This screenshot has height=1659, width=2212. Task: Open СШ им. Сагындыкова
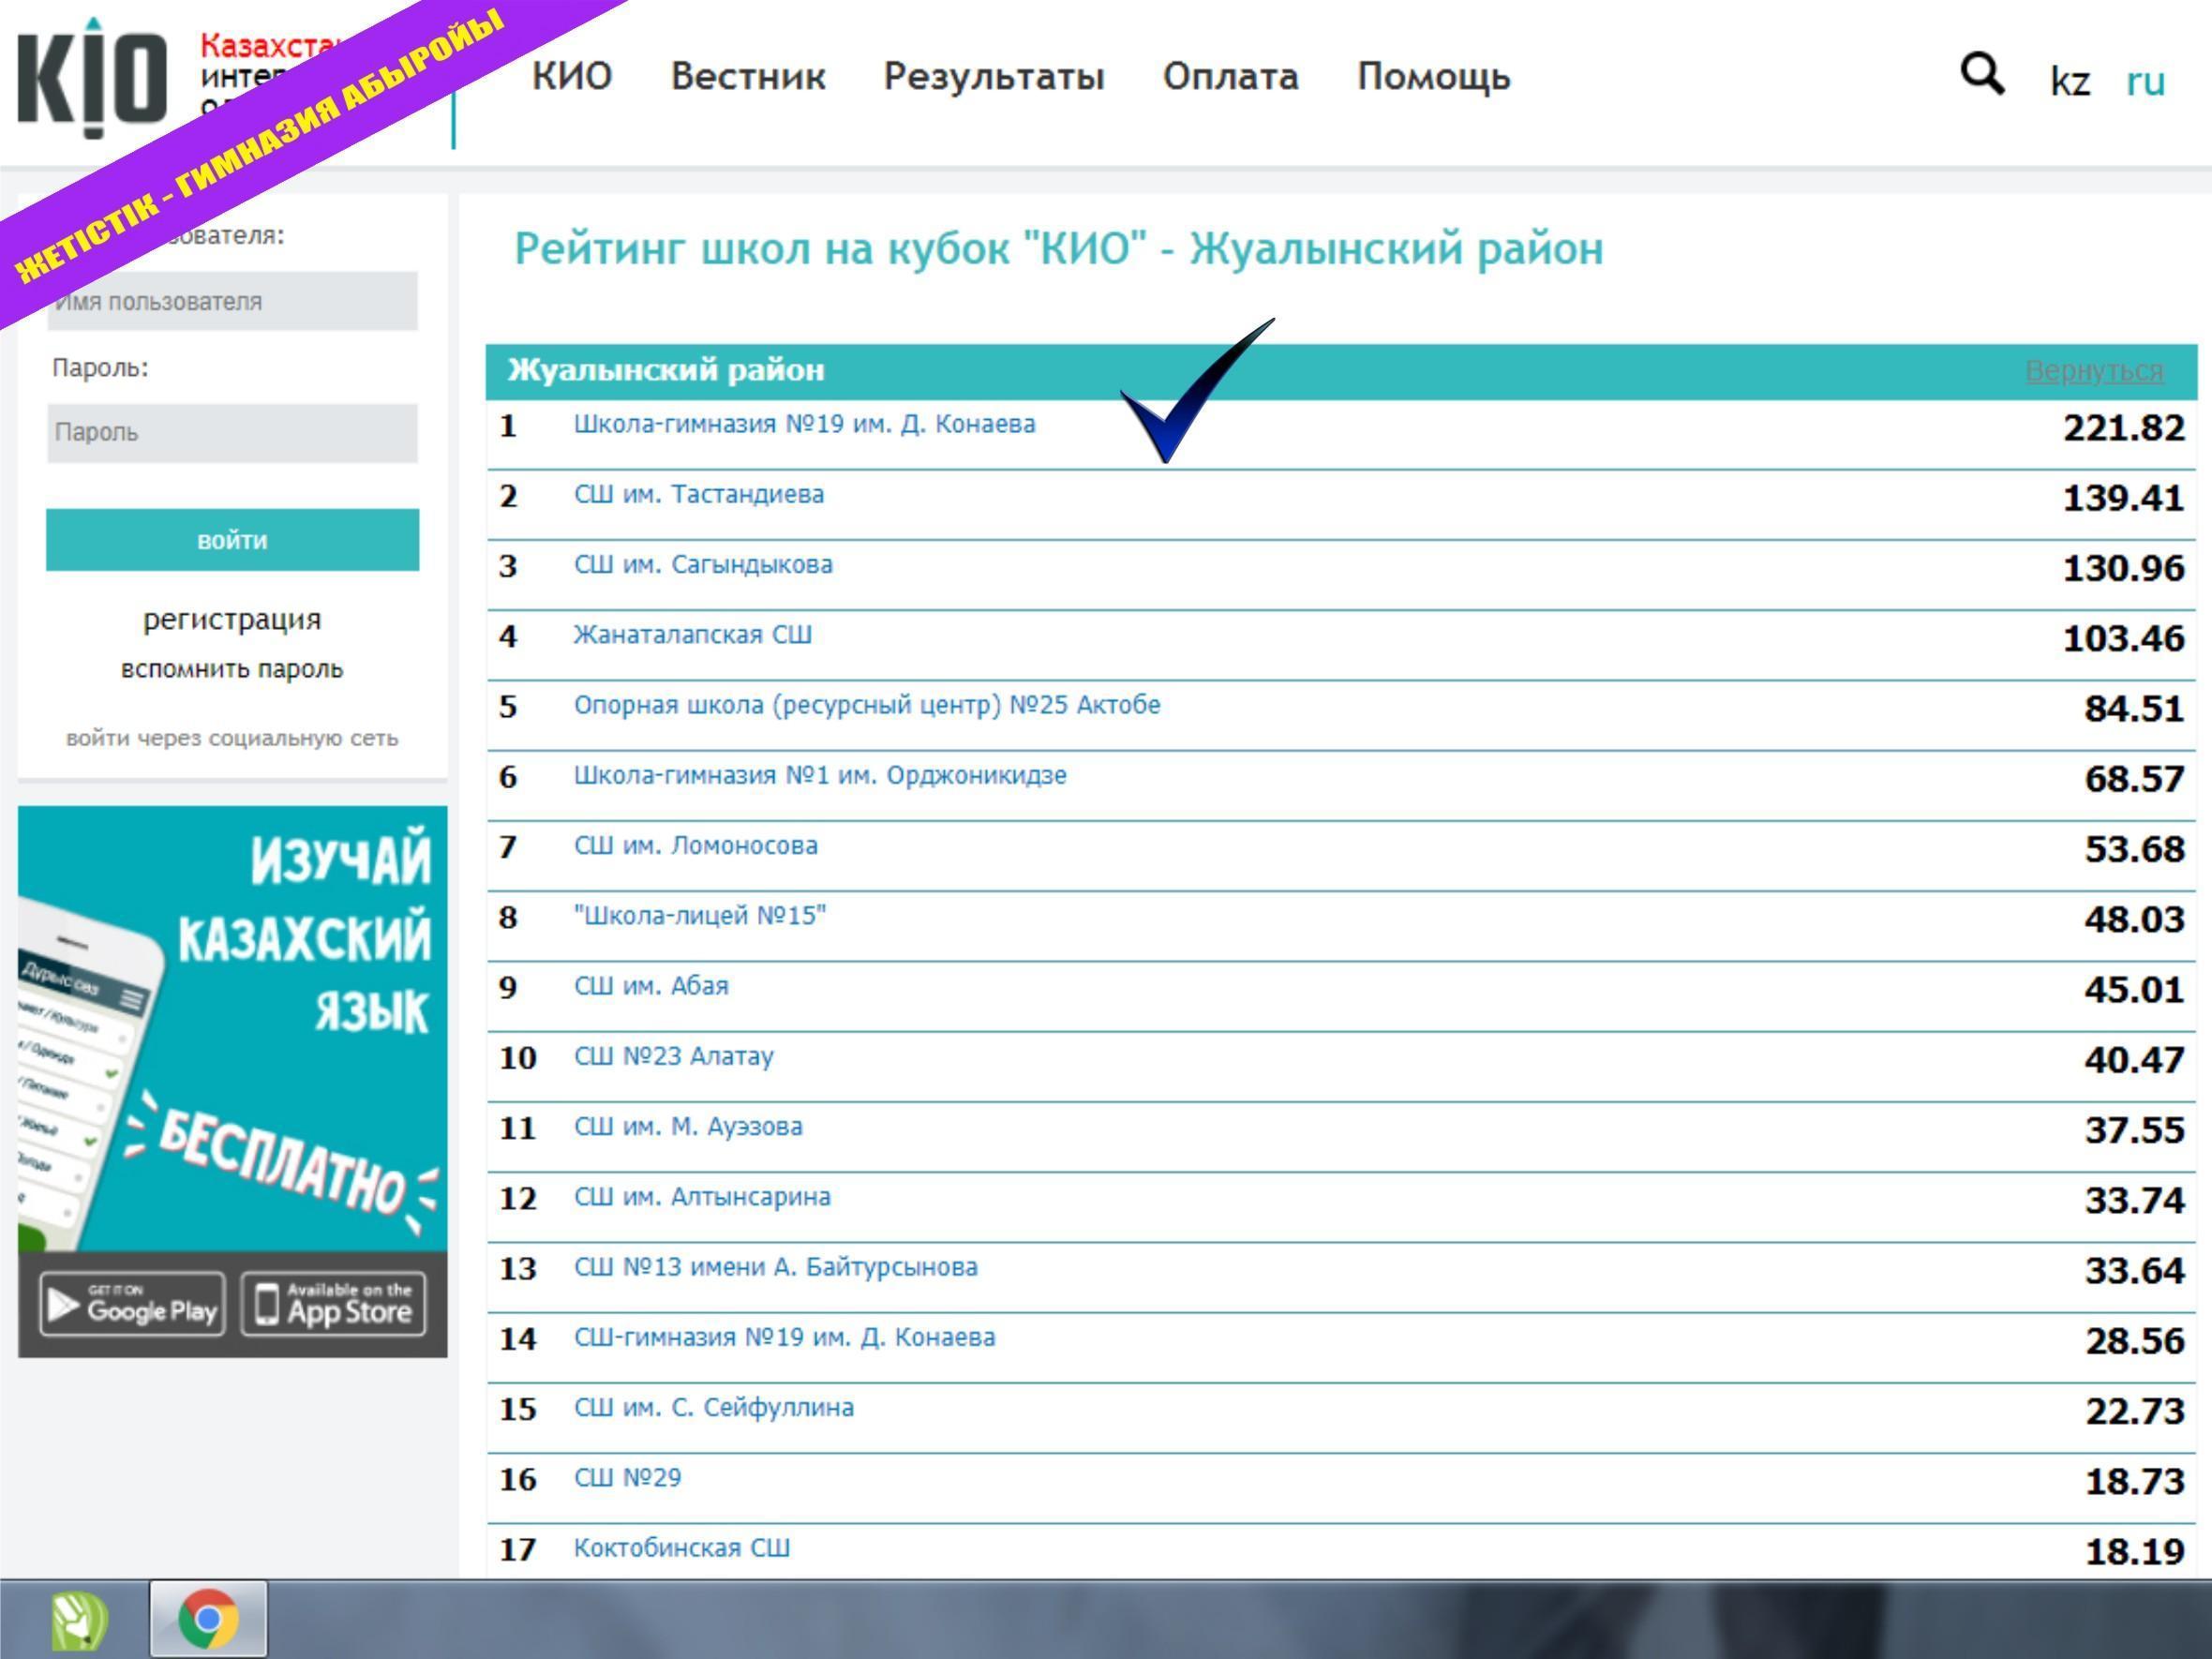[x=703, y=564]
